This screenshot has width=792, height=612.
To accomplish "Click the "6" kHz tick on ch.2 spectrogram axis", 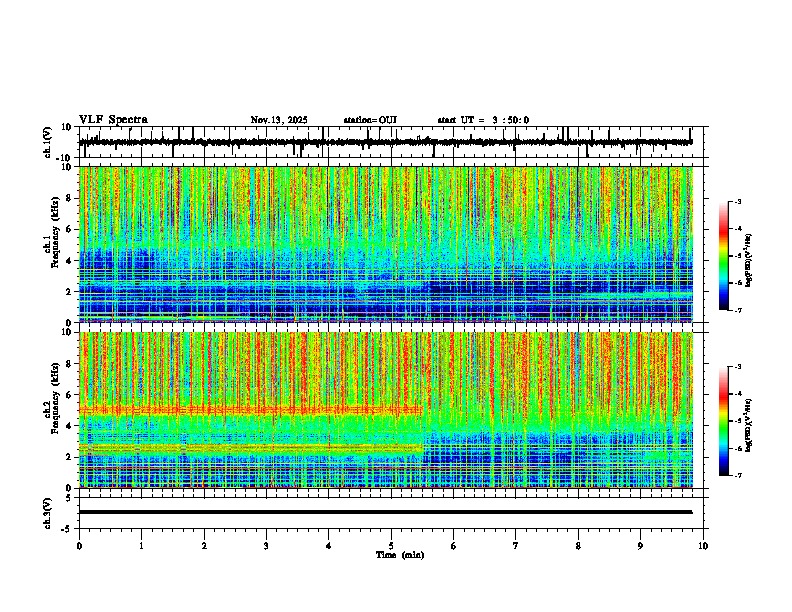I will point(70,395).
